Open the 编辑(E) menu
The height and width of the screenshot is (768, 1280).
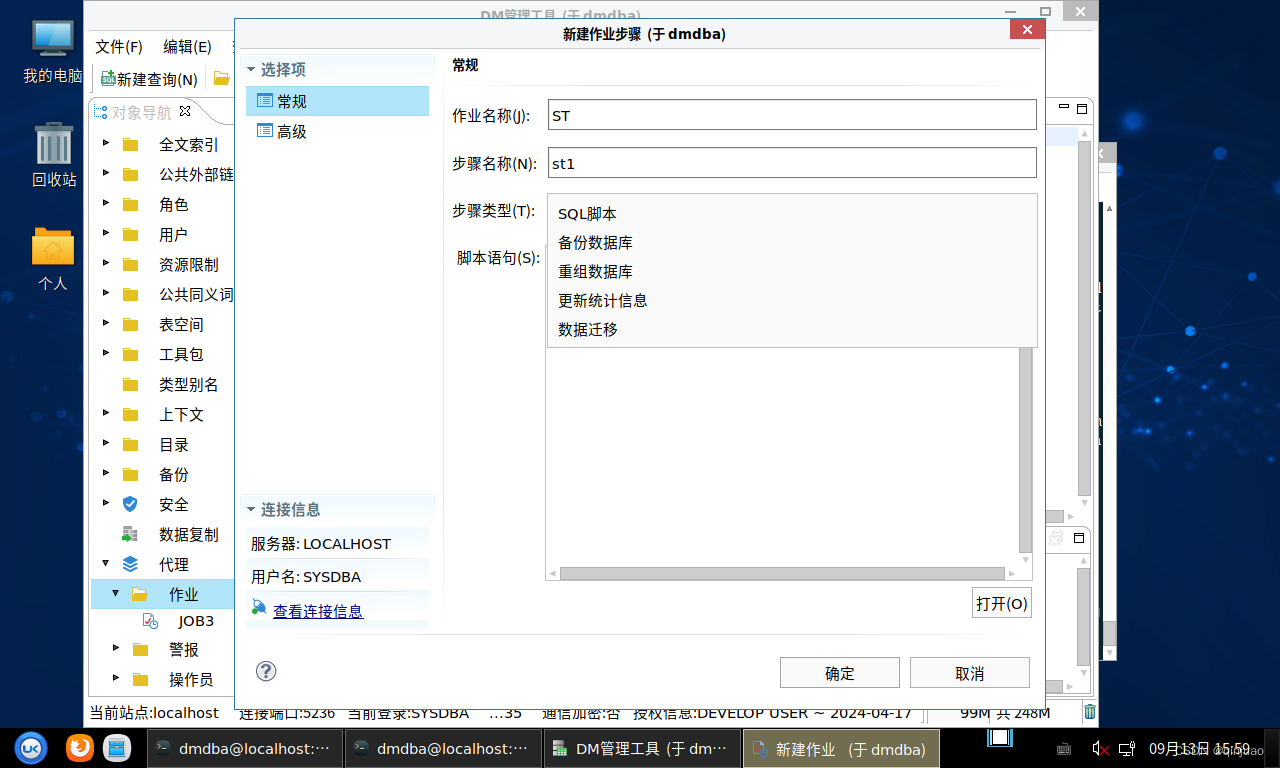(188, 47)
